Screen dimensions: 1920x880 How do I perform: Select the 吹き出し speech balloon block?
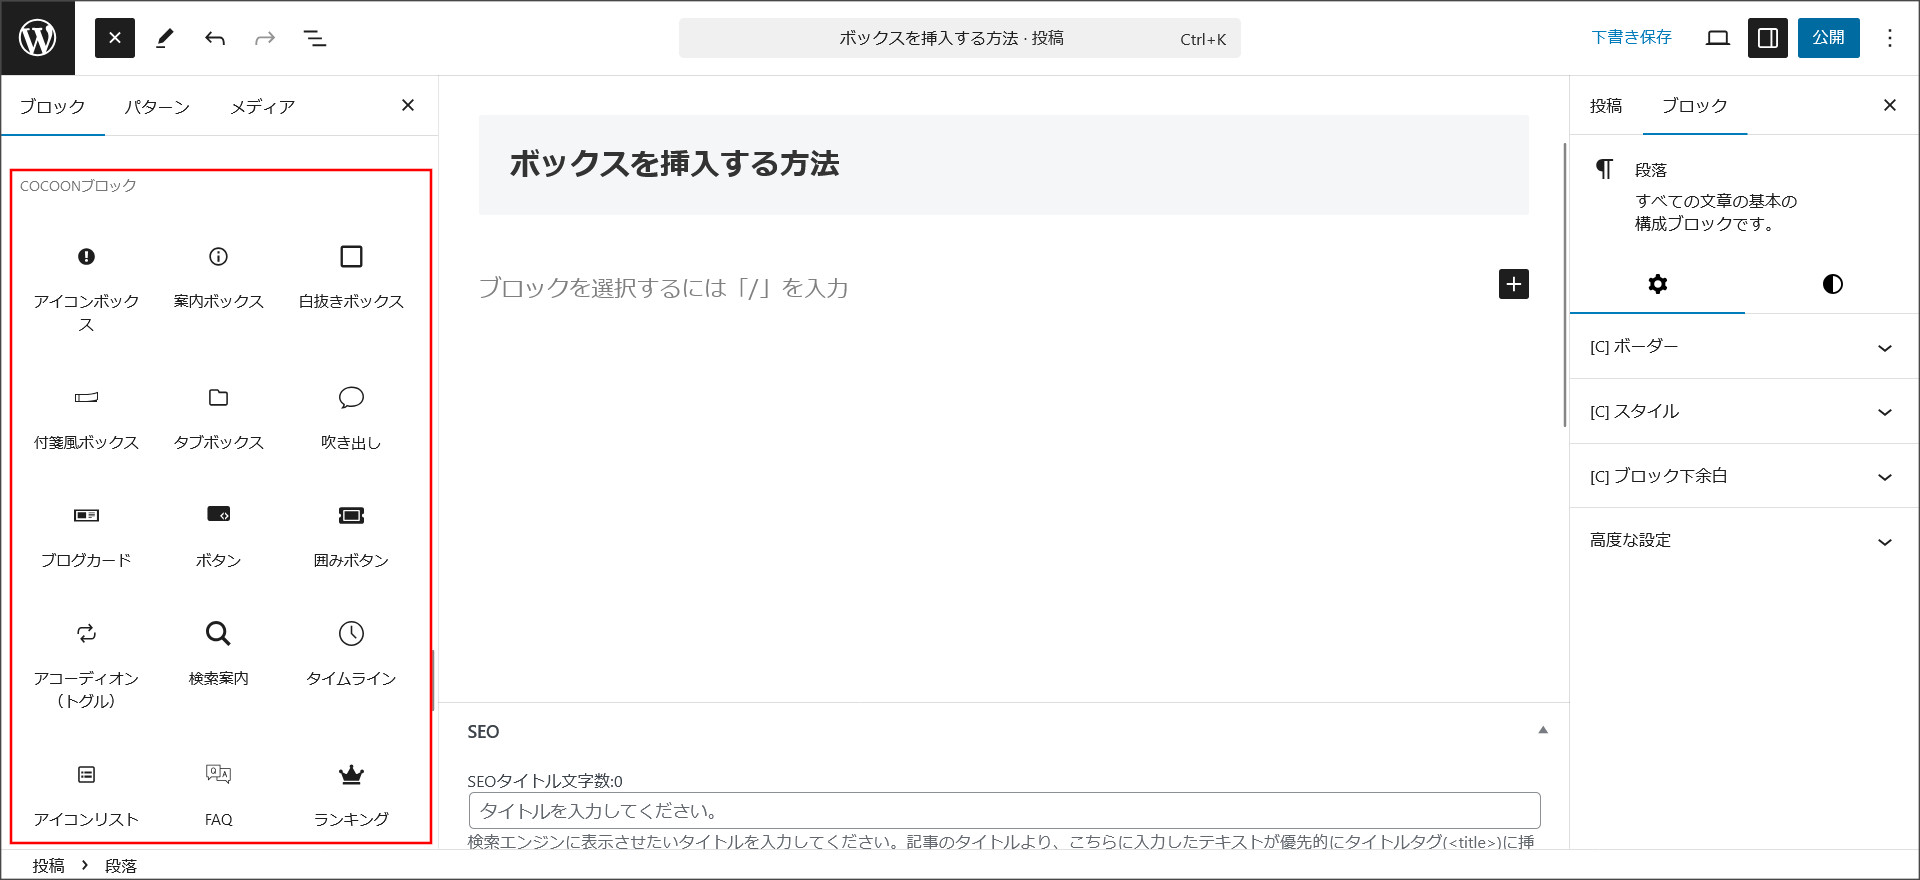(351, 417)
